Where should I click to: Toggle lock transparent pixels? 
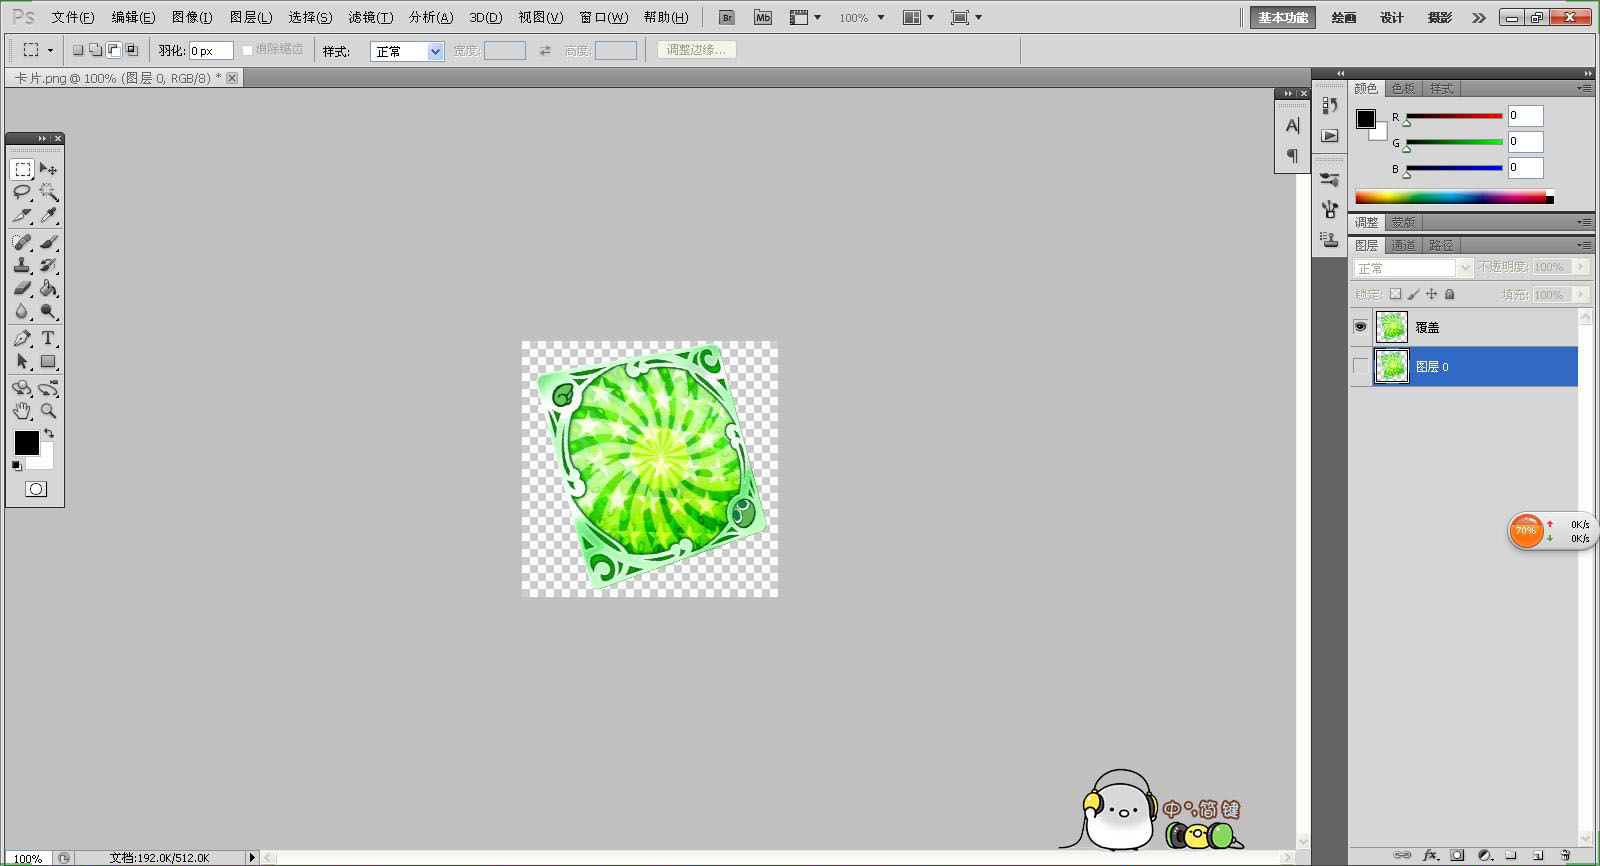coord(1395,294)
